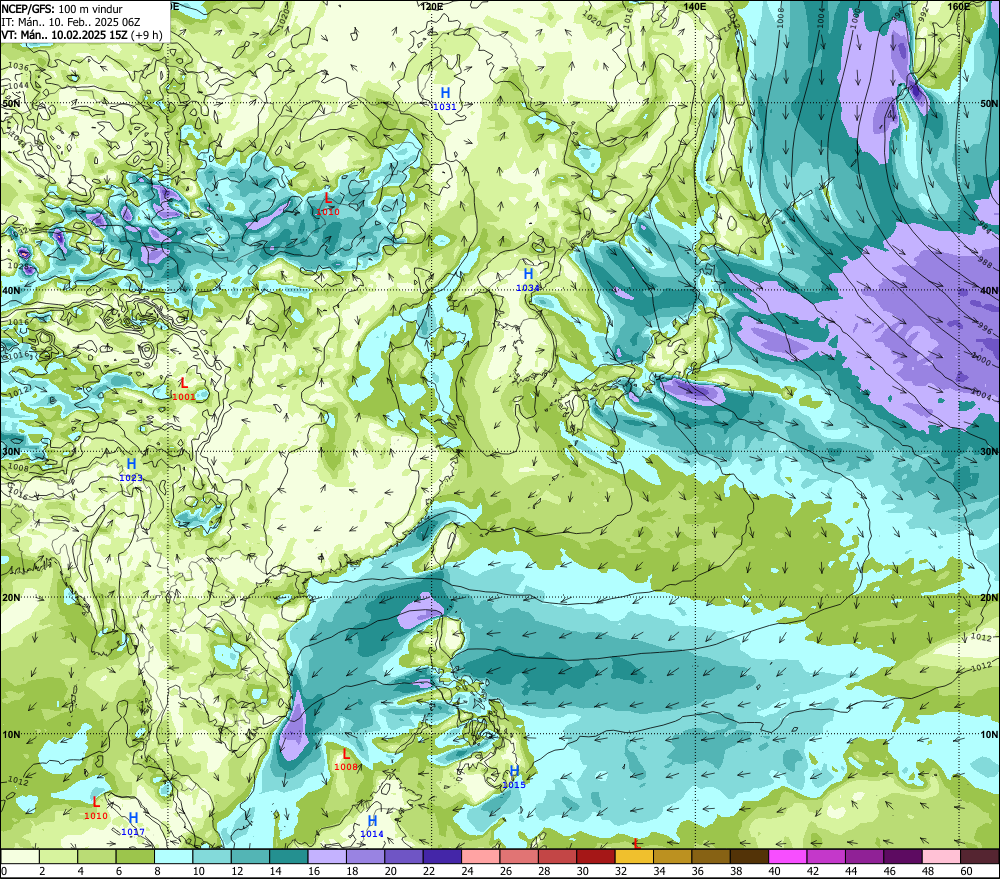Click the 160E longitude label
1000x879 pixels.
tap(959, 6)
